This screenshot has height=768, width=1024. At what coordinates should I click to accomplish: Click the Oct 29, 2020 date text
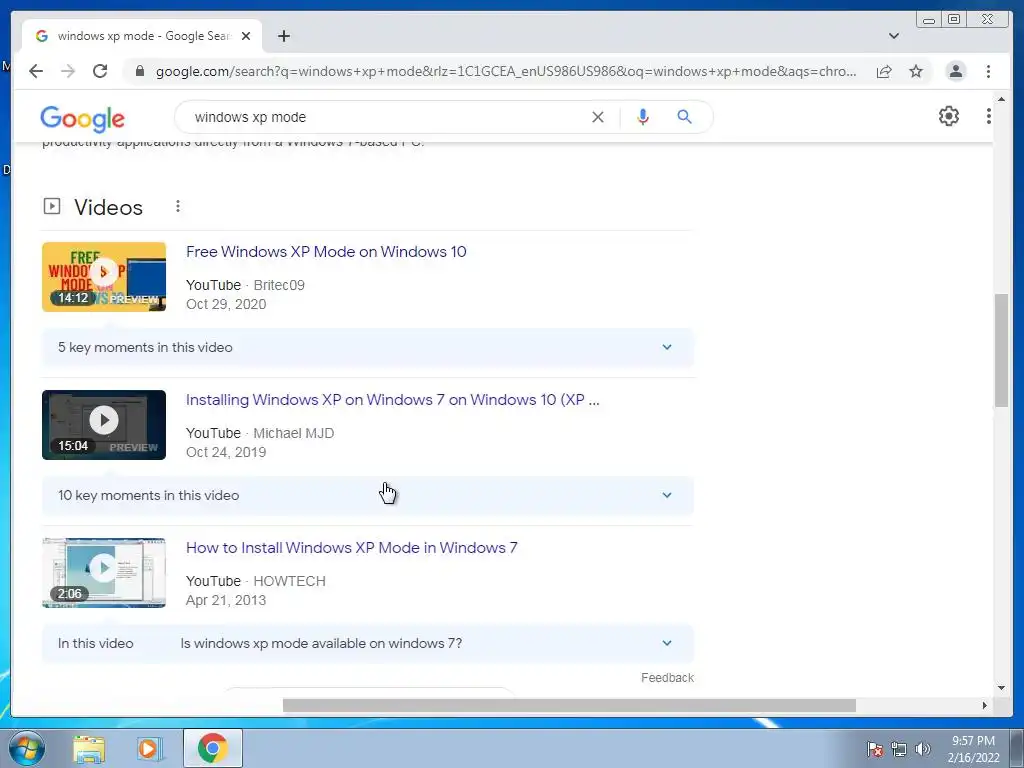tap(226, 304)
